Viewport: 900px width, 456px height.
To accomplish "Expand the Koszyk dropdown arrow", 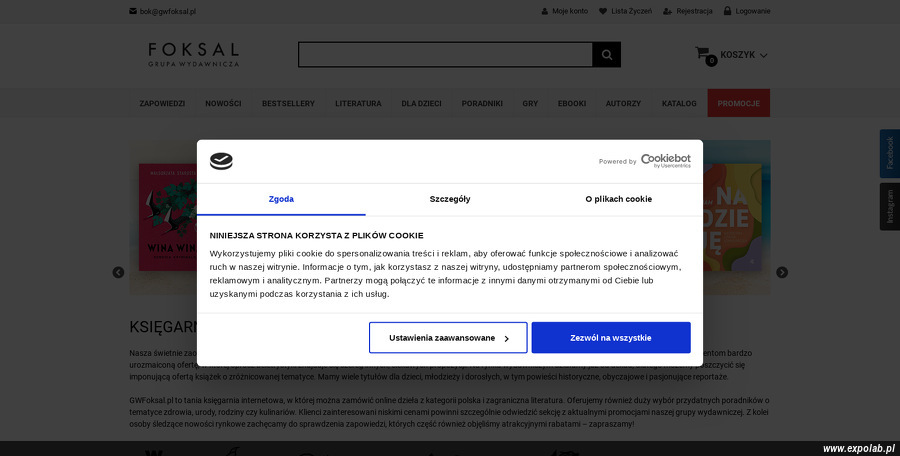I will pyautogui.click(x=763, y=56).
